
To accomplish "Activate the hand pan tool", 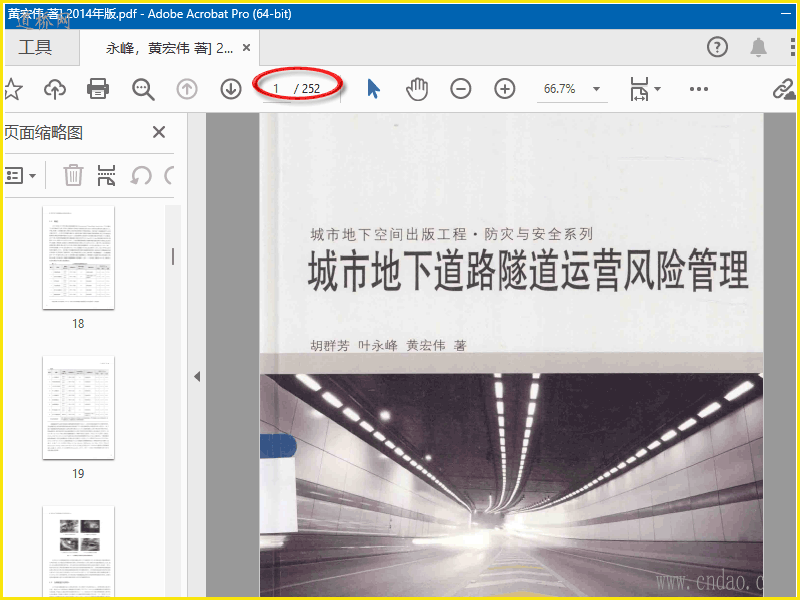I will point(417,89).
